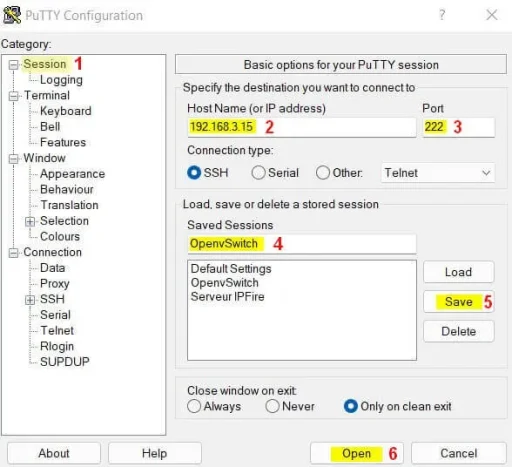Screen dimensions: 512x467
Task: Collapse the Session tree node
Action: (13, 64)
